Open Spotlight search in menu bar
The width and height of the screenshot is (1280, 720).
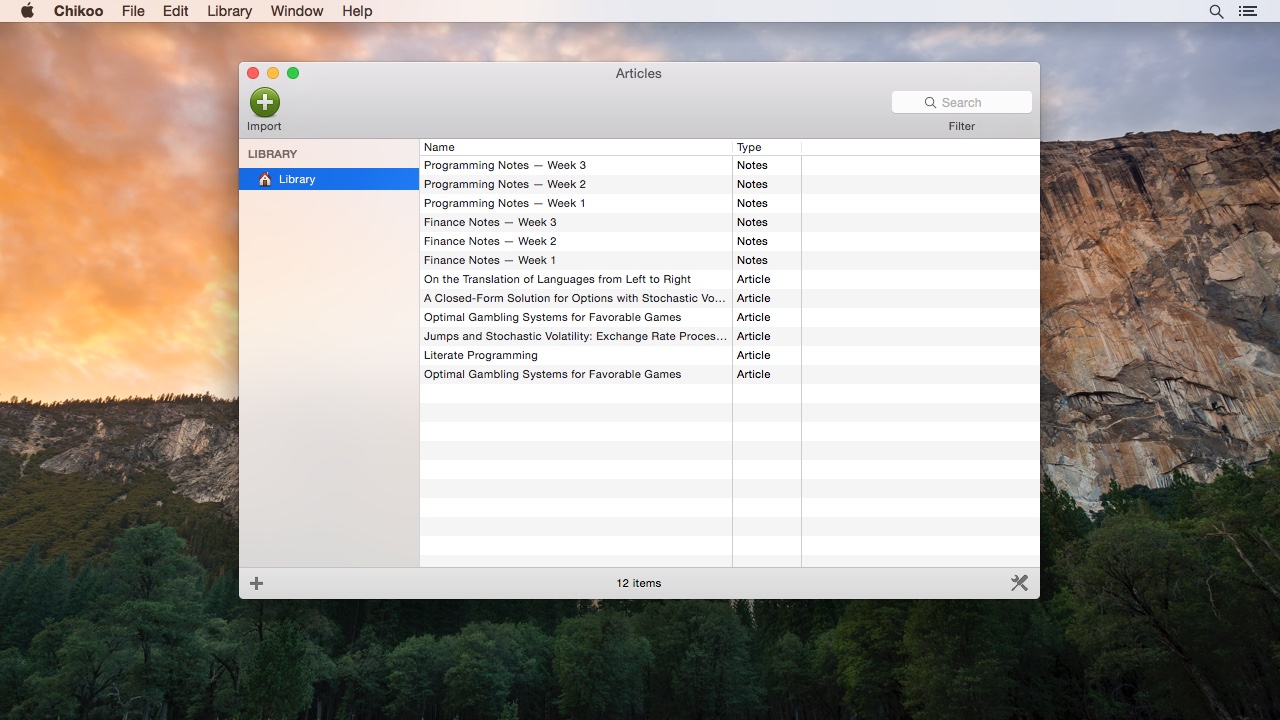pyautogui.click(x=1216, y=11)
